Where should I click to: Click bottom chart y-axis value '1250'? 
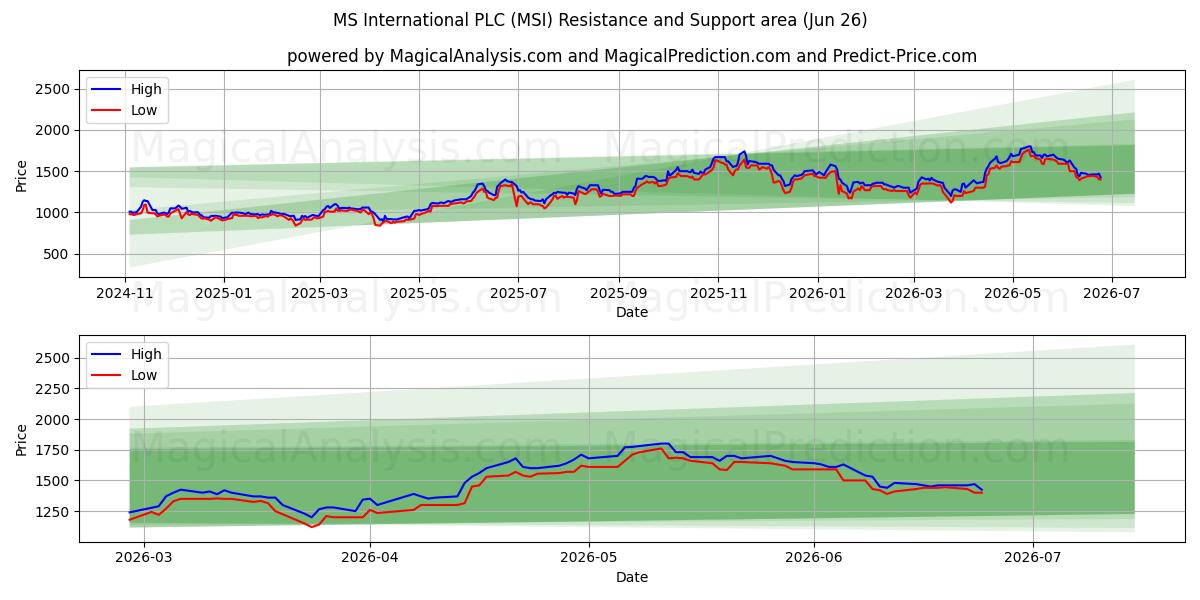[x=52, y=512]
